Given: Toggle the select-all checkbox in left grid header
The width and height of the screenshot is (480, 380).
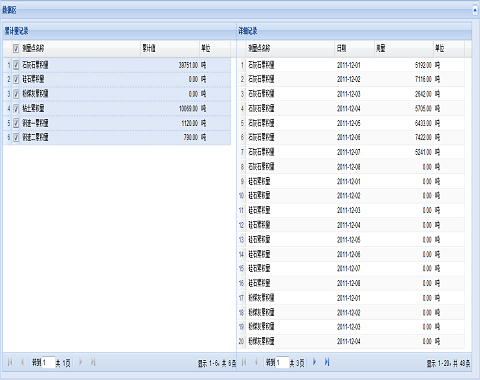Looking at the screenshot, I should (x=16, y=49).
